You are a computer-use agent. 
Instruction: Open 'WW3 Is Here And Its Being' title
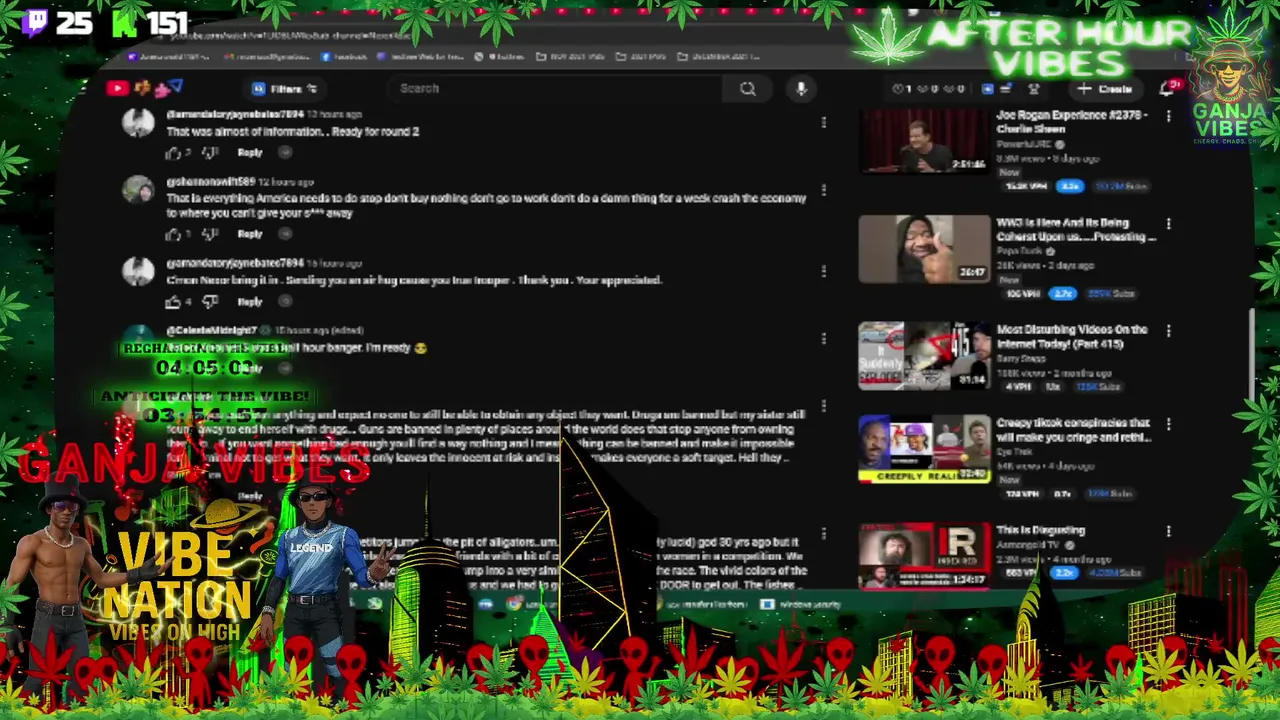point(1076,229)
